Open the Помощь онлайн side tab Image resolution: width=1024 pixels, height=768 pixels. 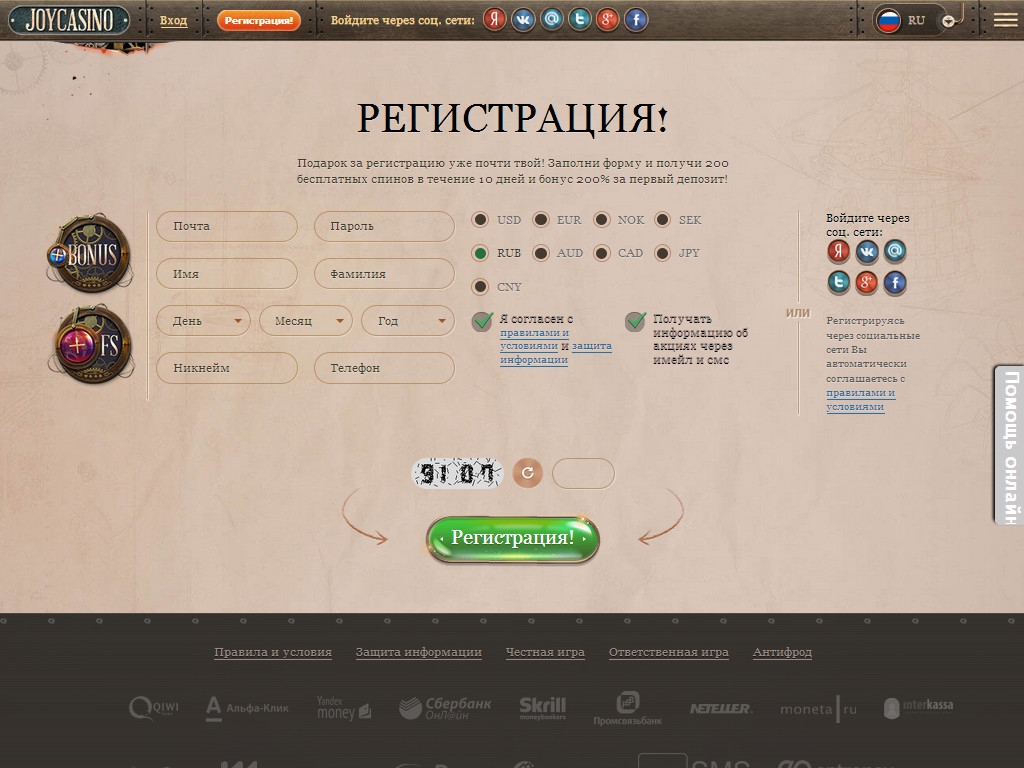point(1010,445)
